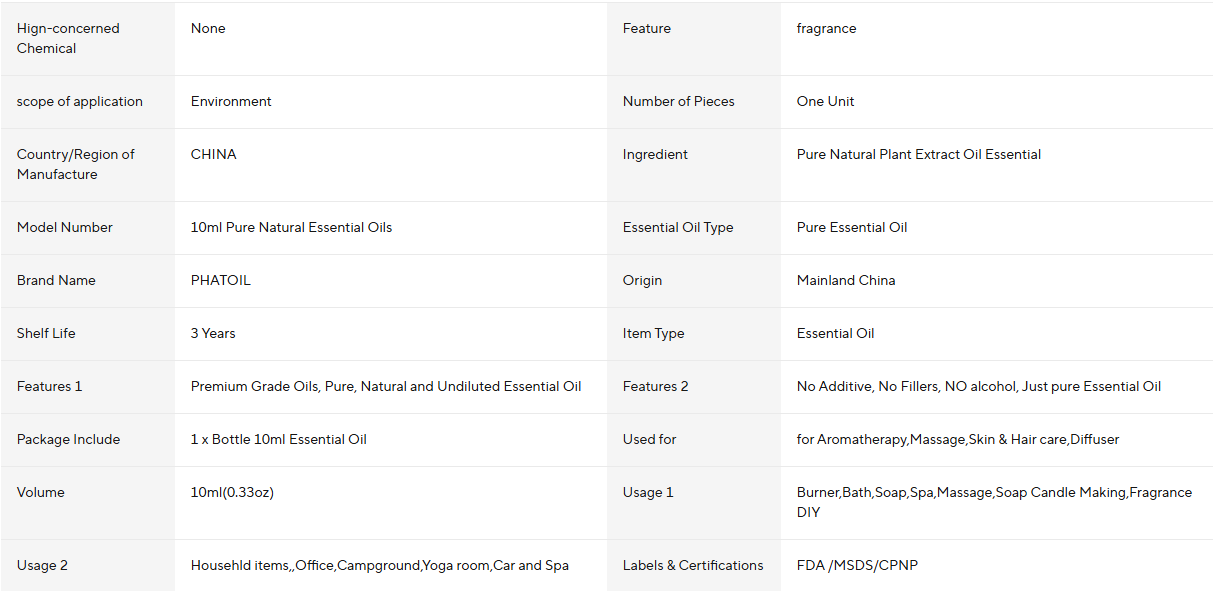Click the Essential Oil Type label
Viewport: 1215px width, 591px height.
(x=677, y=227)
